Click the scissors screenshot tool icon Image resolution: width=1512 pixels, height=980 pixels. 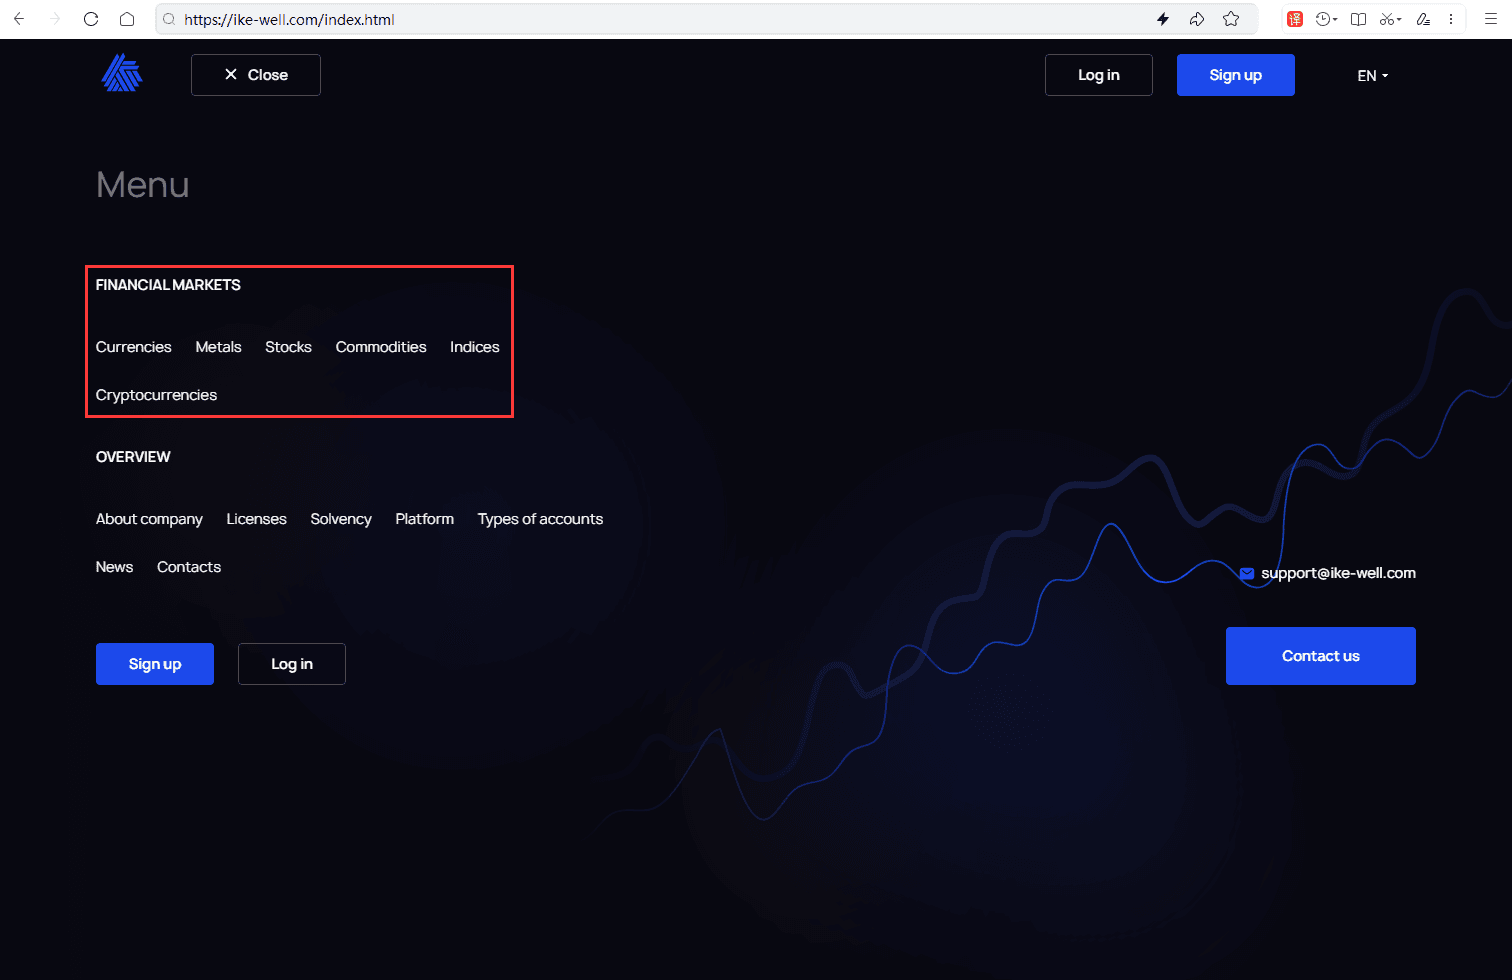coord(1389,19)
